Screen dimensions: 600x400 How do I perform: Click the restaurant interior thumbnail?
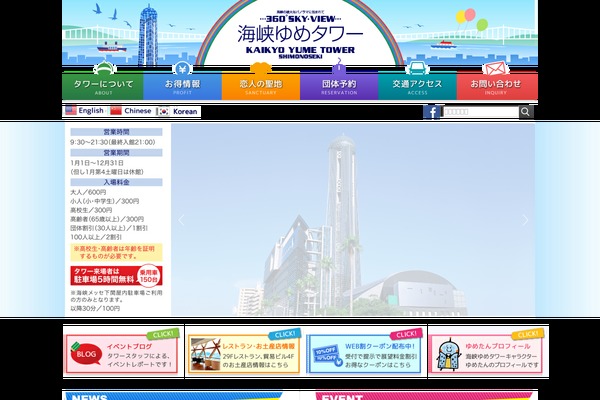(x=206, y=354)
